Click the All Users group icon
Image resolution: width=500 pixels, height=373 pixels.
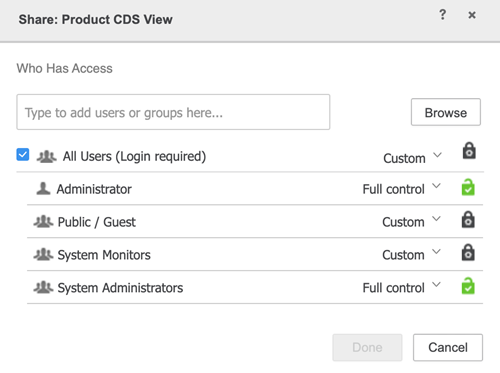46,156
